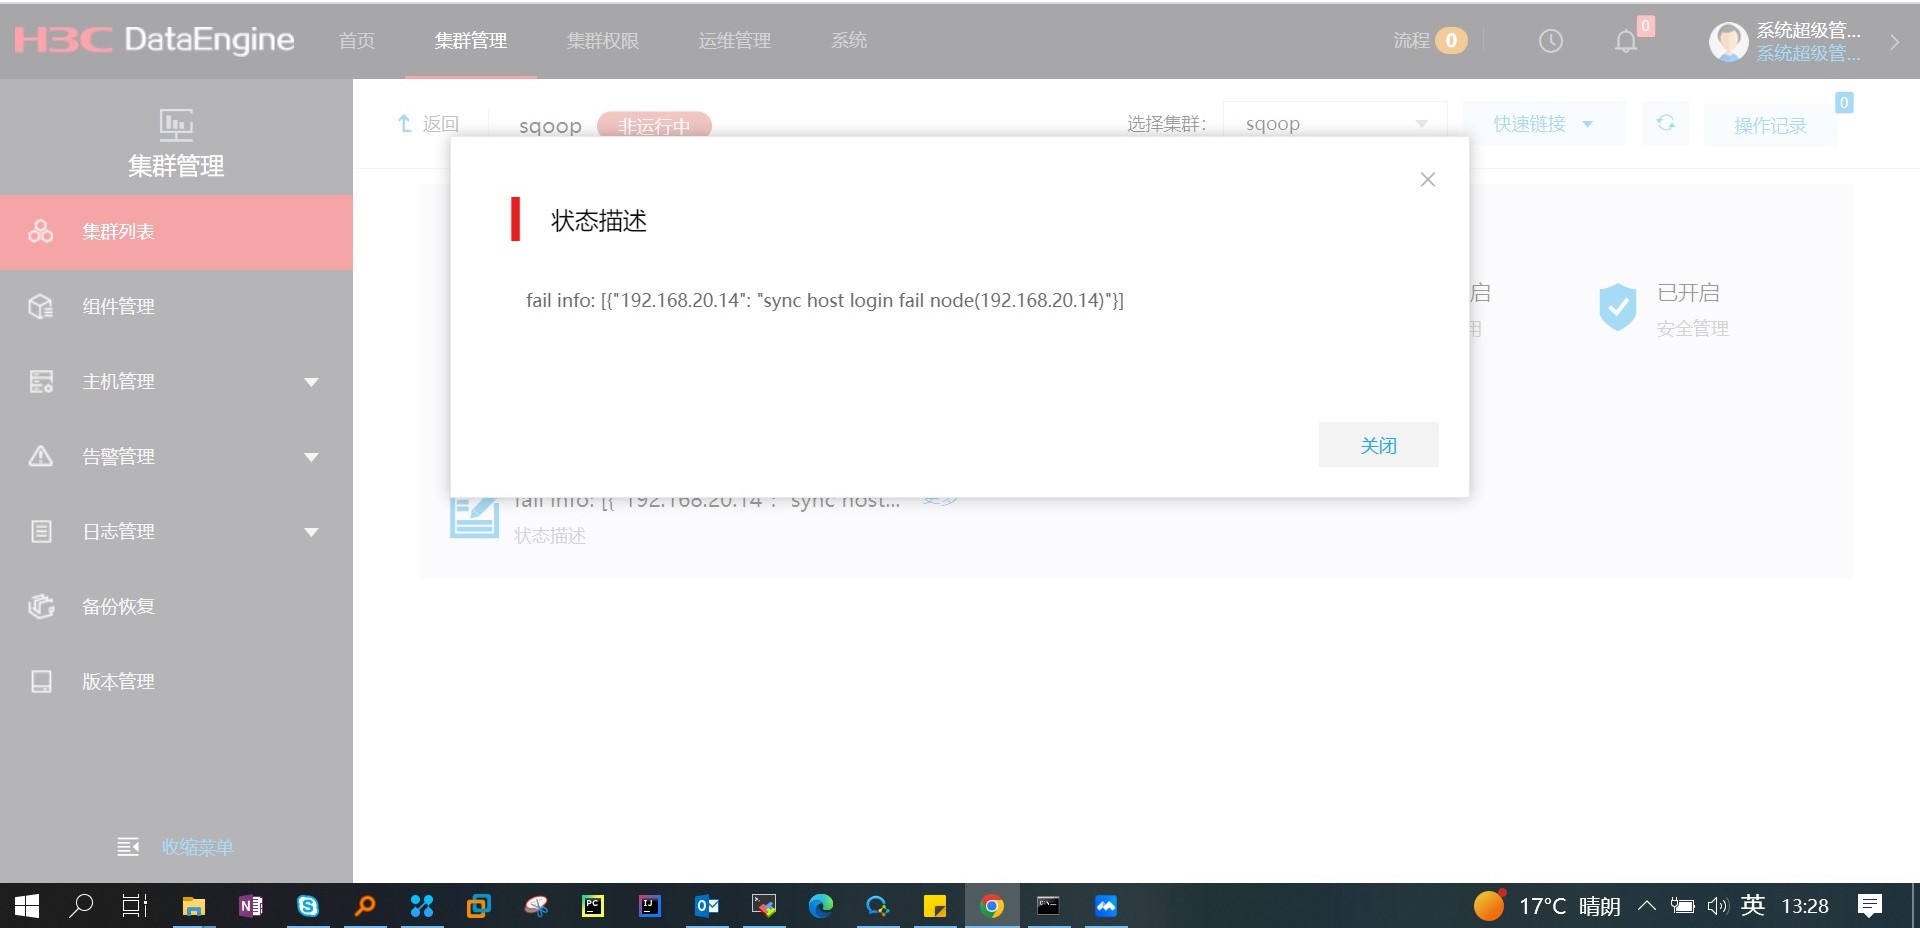Open Task View on the taskbar
The width and height of the screenshot is (1920, 928).
pos(135,906)
